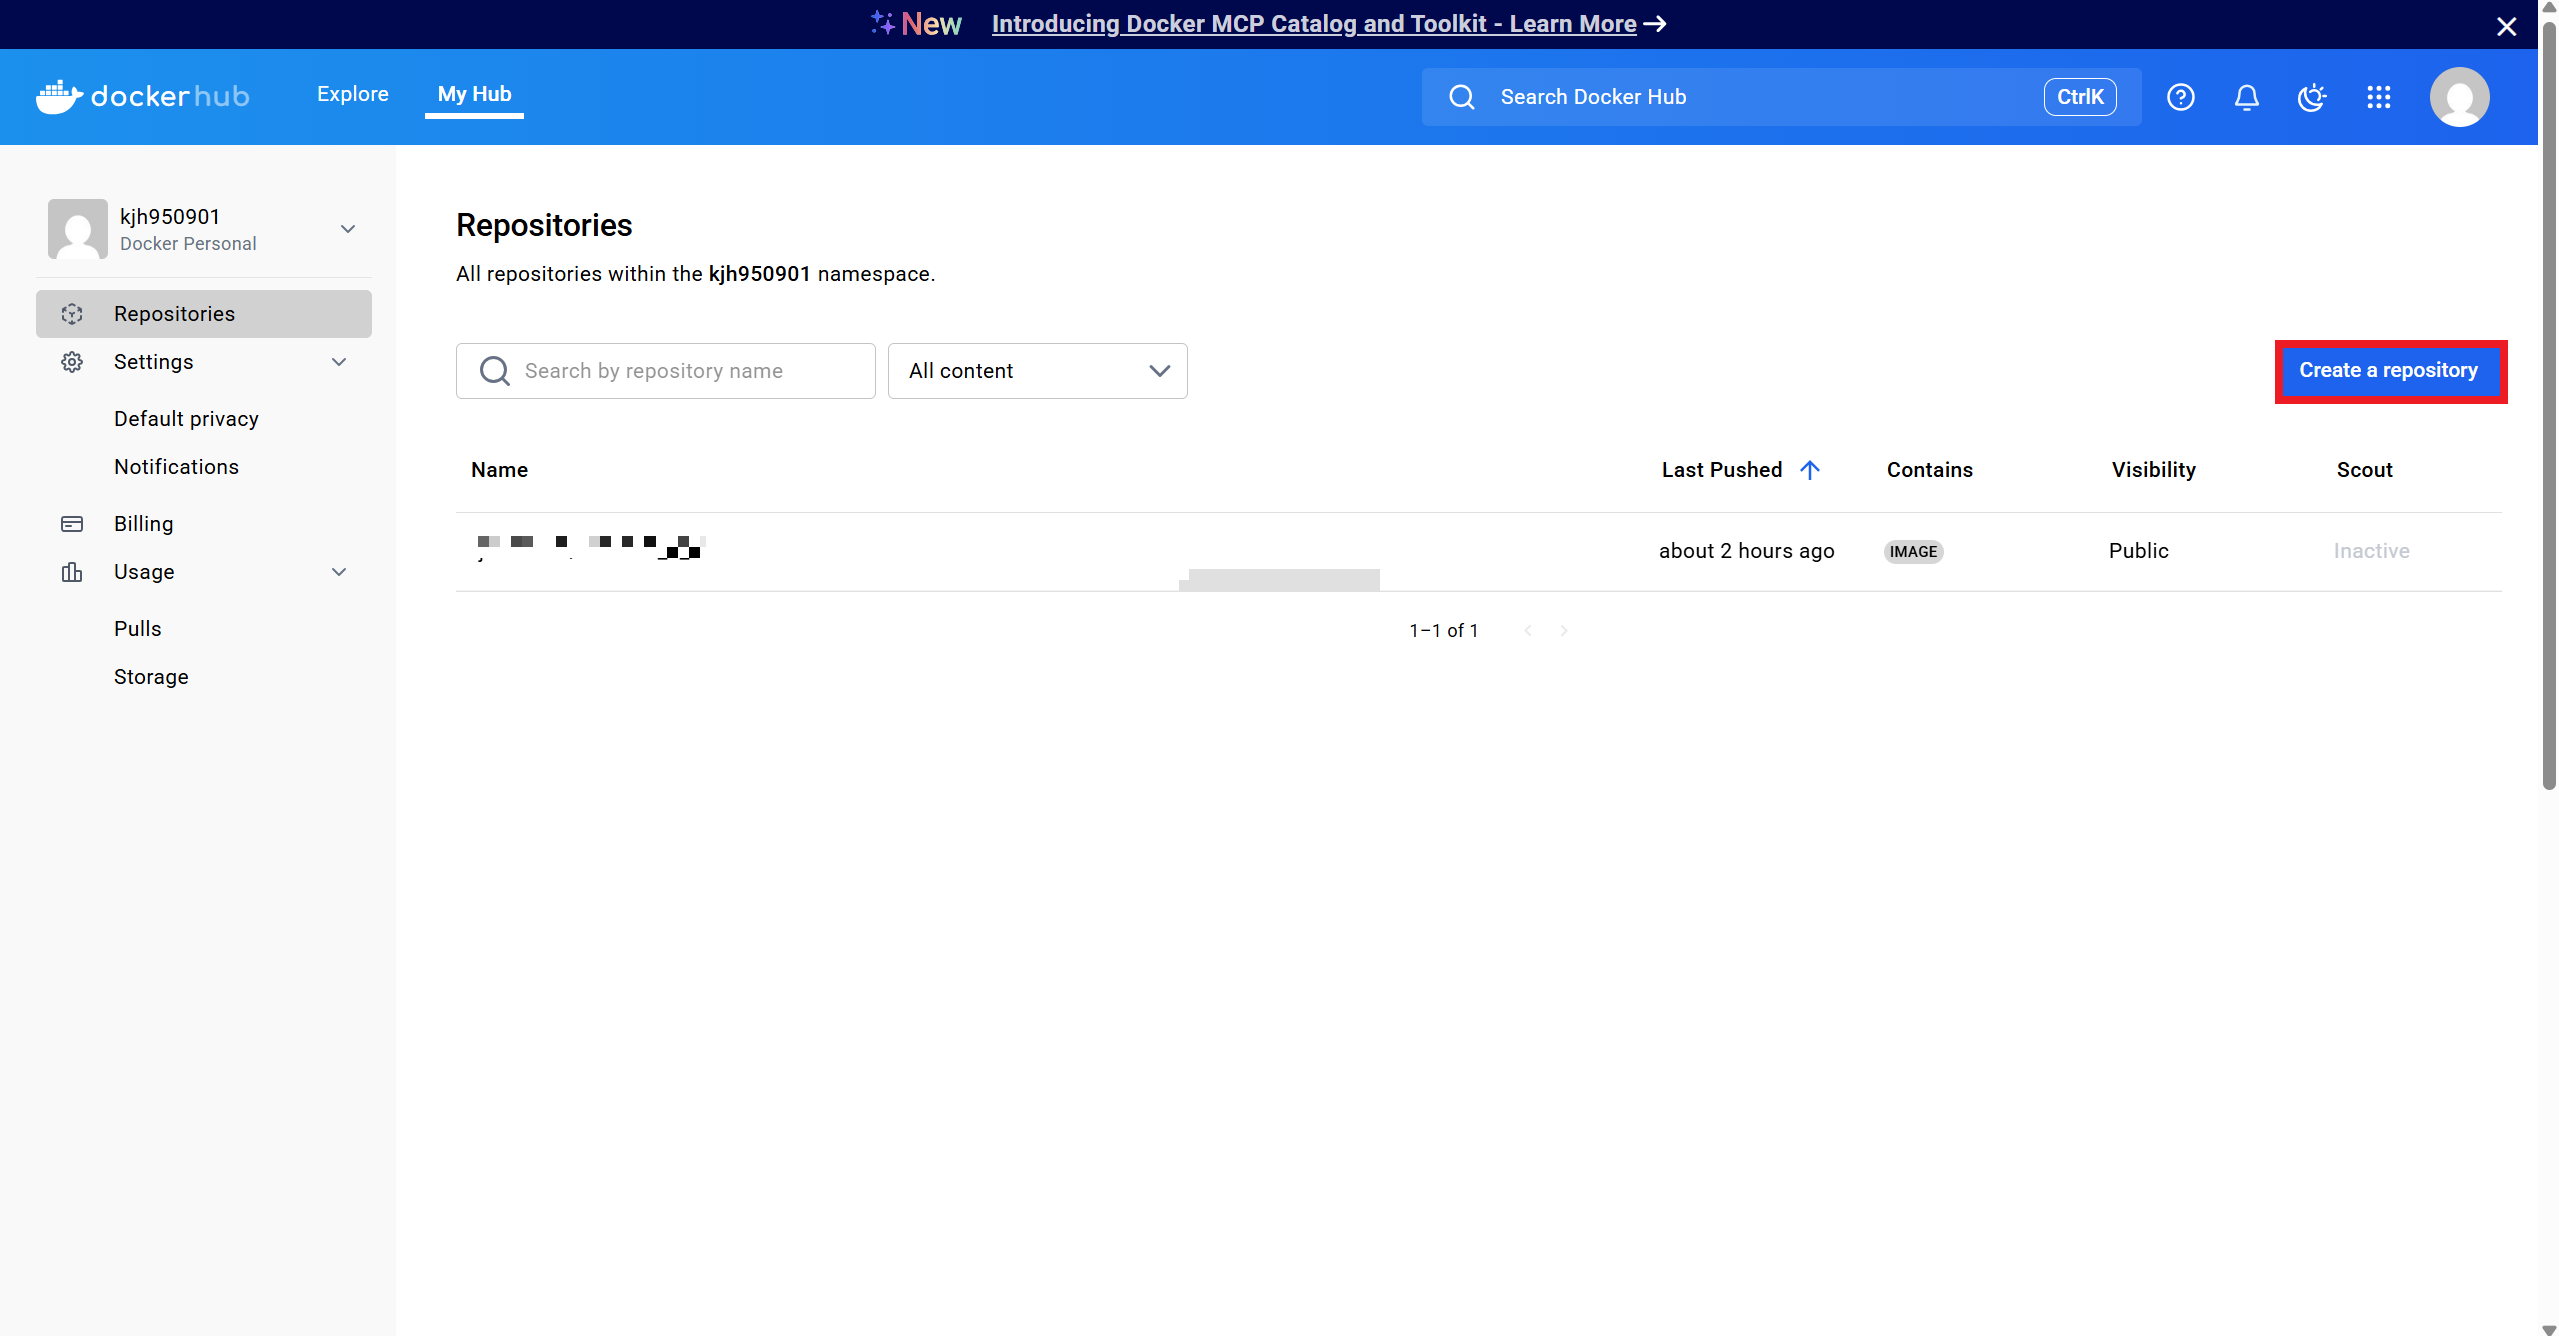
Task: Open Default privacy settings
Action: pyautogui.click(x=186, y=419)
